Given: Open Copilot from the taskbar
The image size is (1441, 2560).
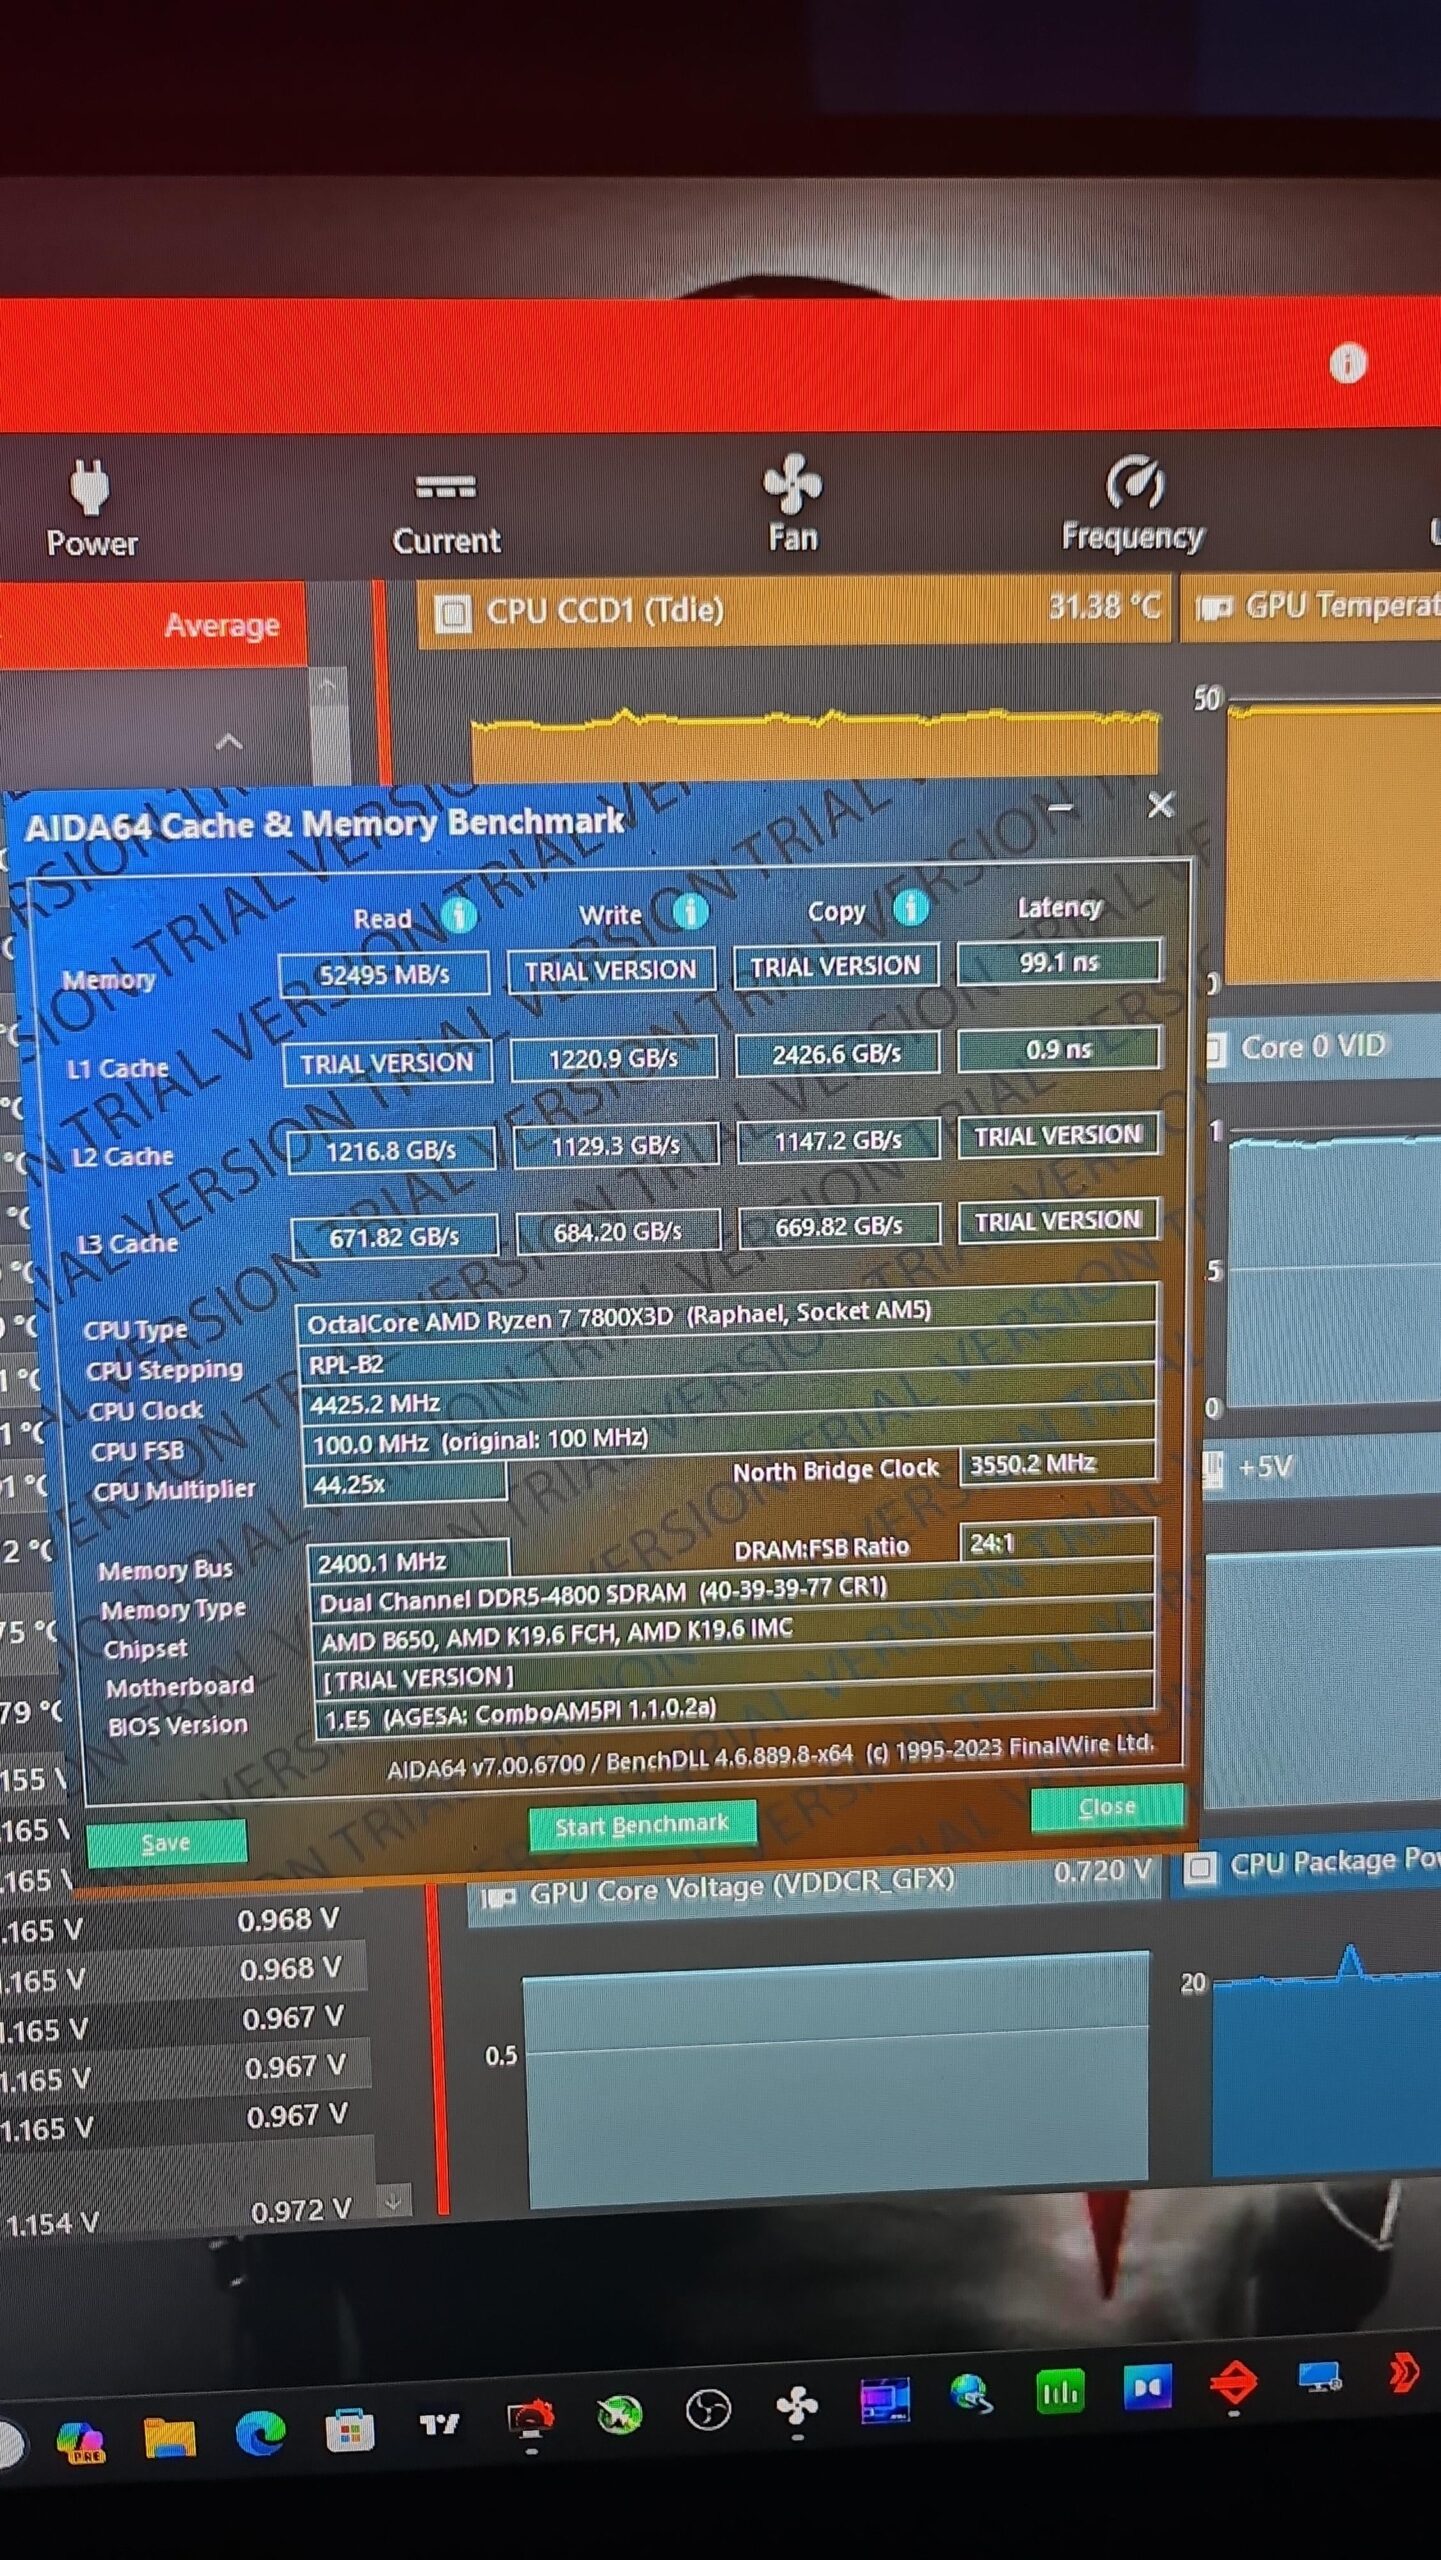Looking at the screenshot, I should point(81,2441).
